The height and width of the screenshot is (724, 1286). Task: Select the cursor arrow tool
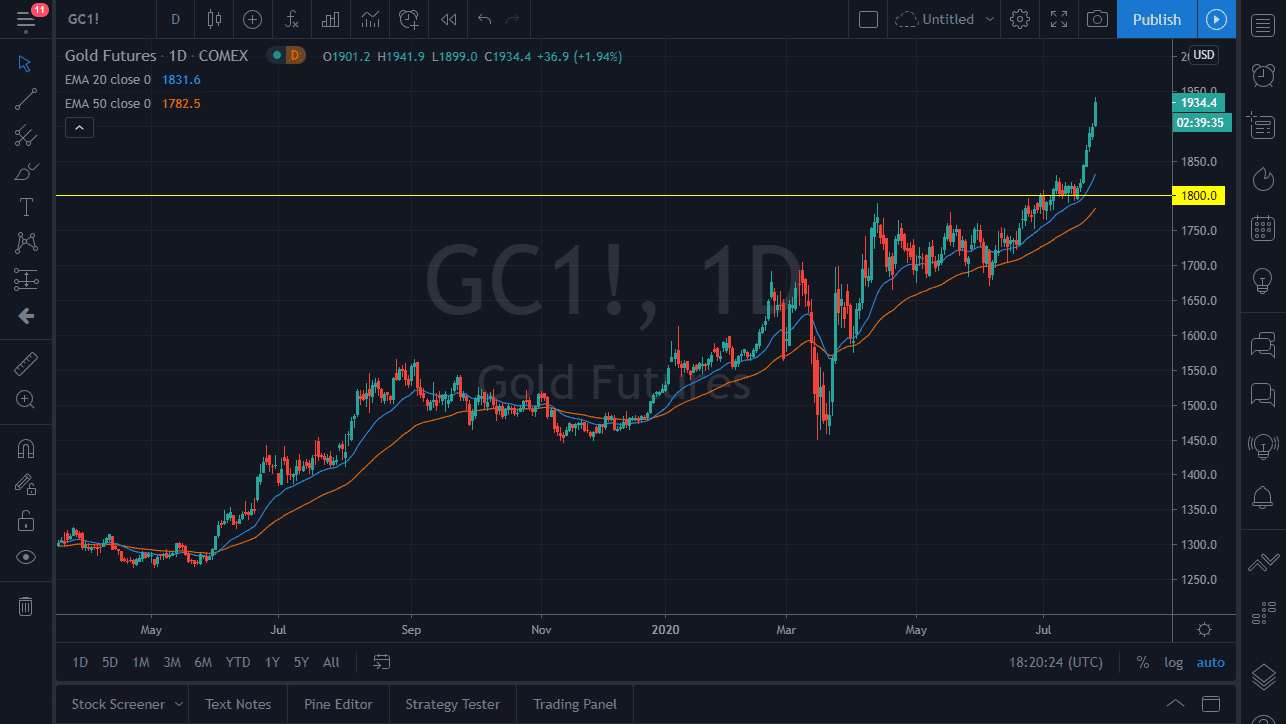tap(26, 64)
